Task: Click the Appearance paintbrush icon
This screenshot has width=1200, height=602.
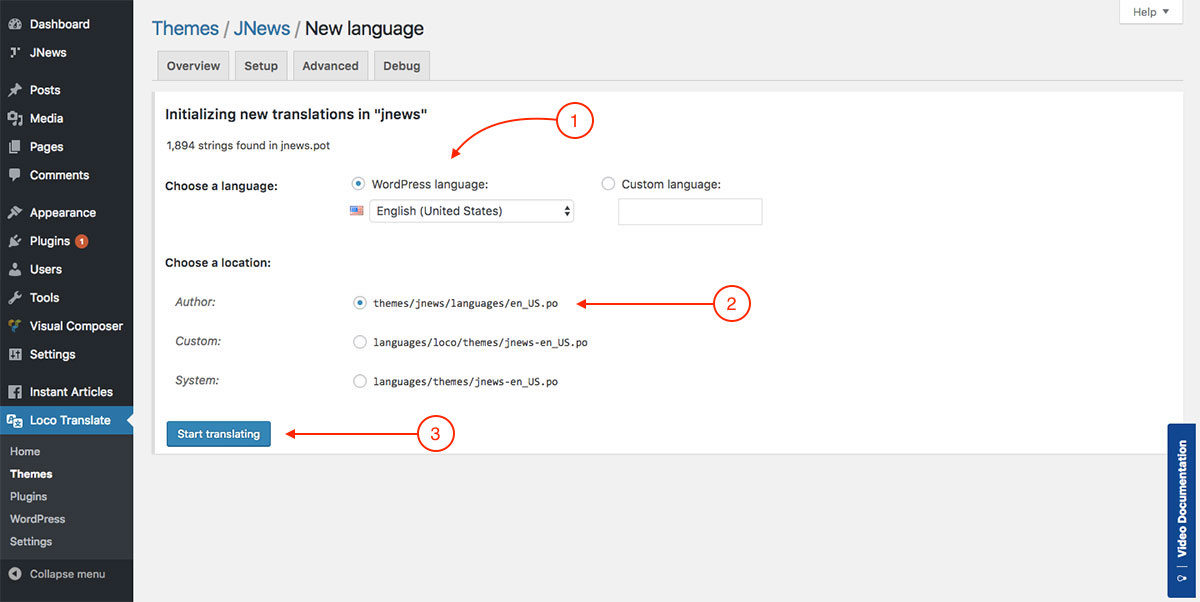Action: (15, 213)
